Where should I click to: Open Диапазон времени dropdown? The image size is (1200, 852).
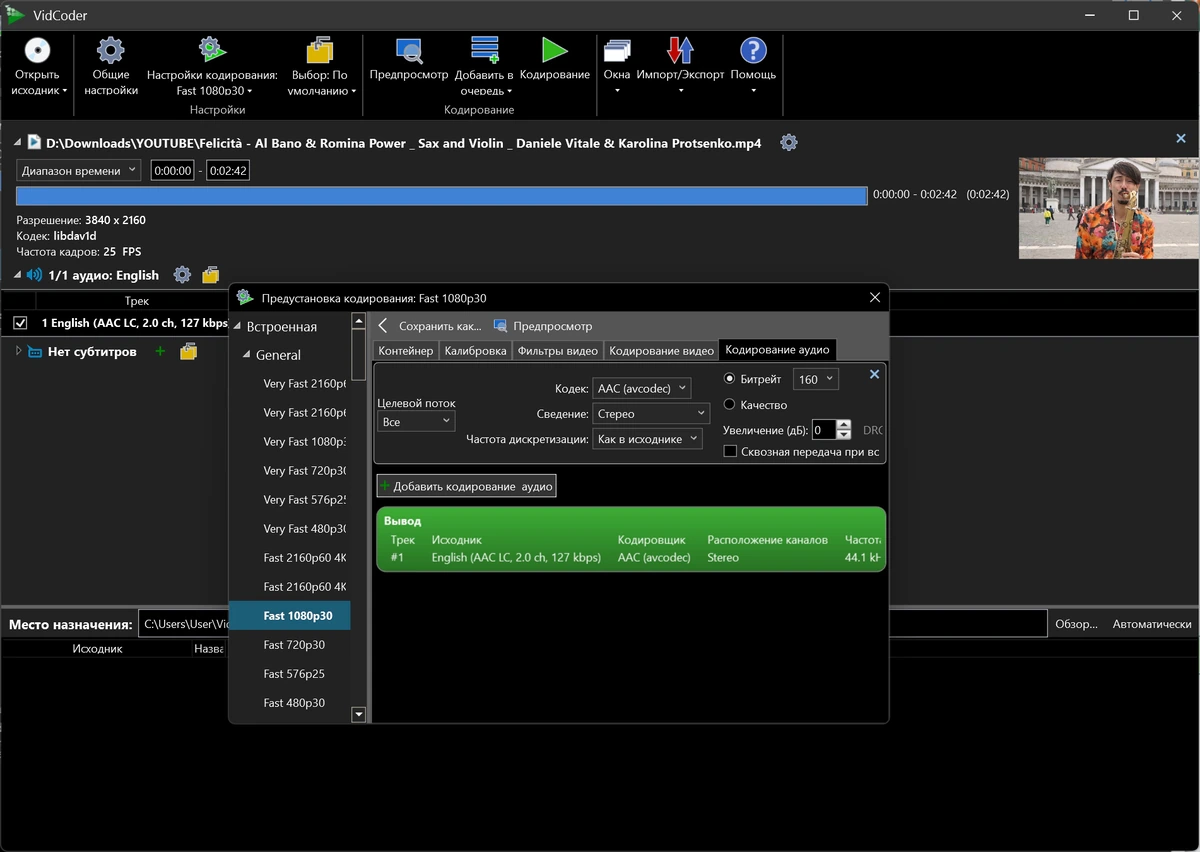(79, 171)
